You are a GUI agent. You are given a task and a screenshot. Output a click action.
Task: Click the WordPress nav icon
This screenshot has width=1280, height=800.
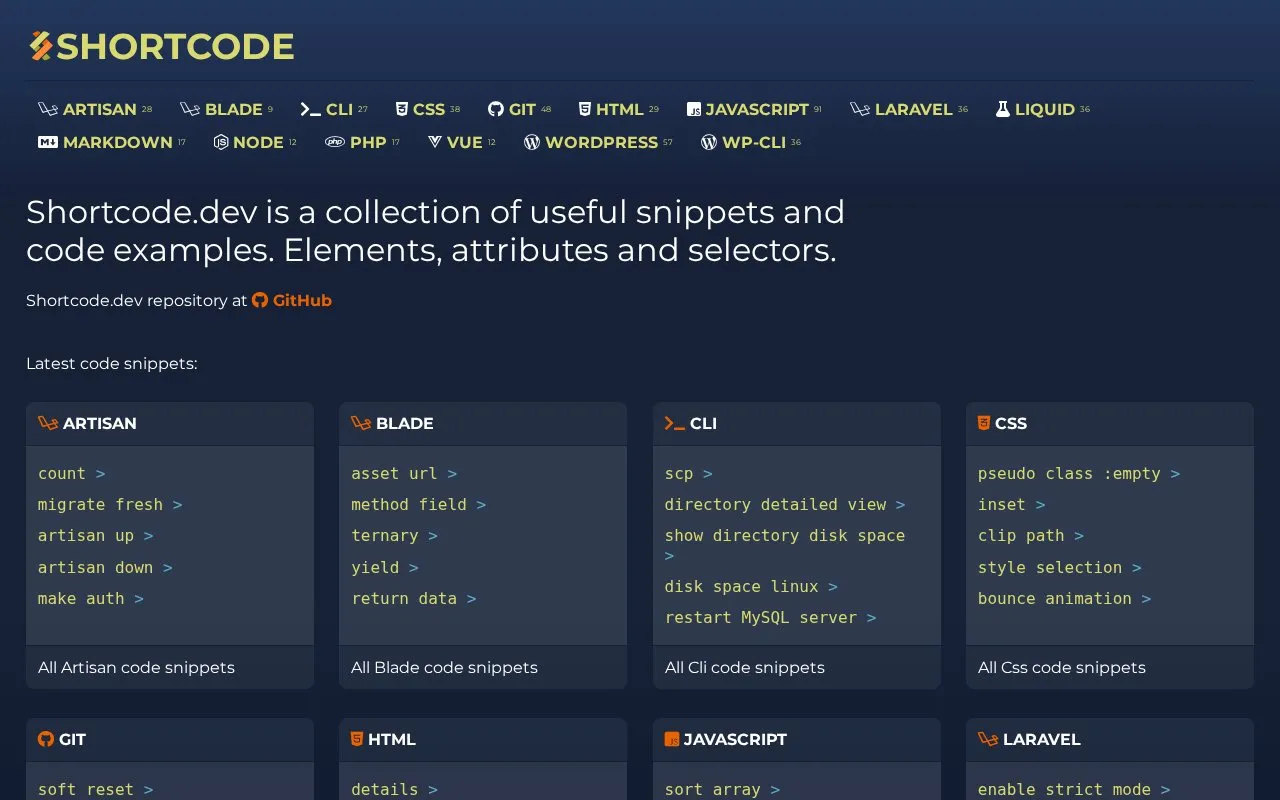click(532, 142)
